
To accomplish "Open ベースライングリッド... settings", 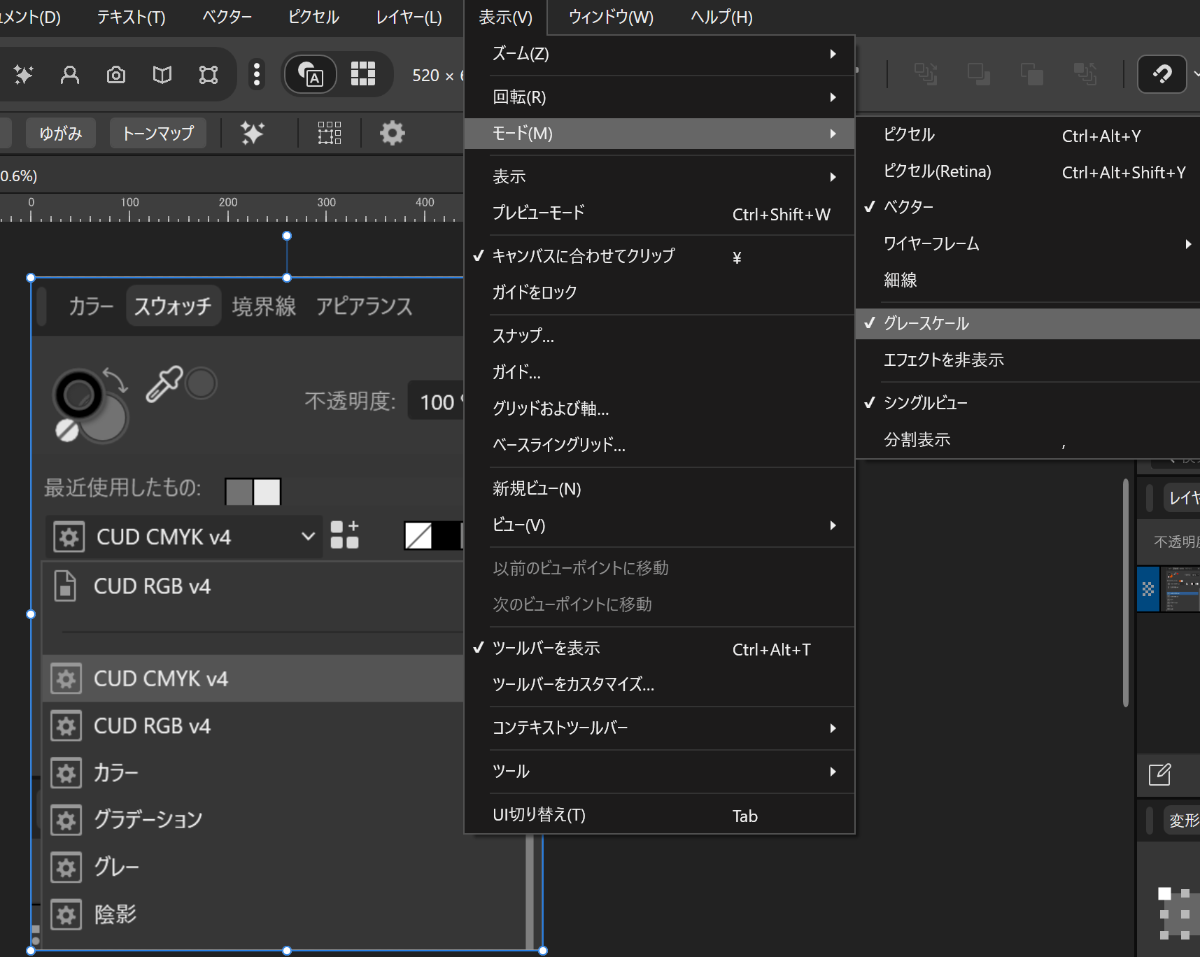I will (660, 445).
